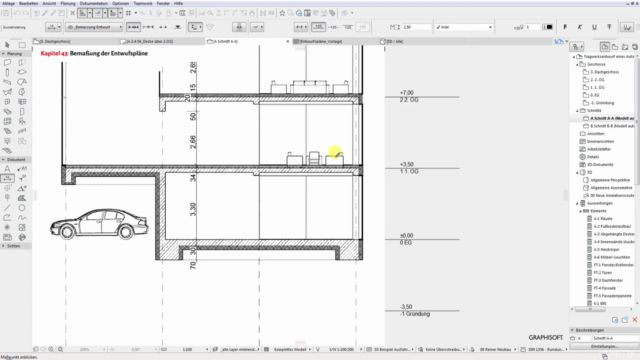Screen dimensions: 640x360
Task: Click the Undo arrow in the toolbar
Action: 17,13
